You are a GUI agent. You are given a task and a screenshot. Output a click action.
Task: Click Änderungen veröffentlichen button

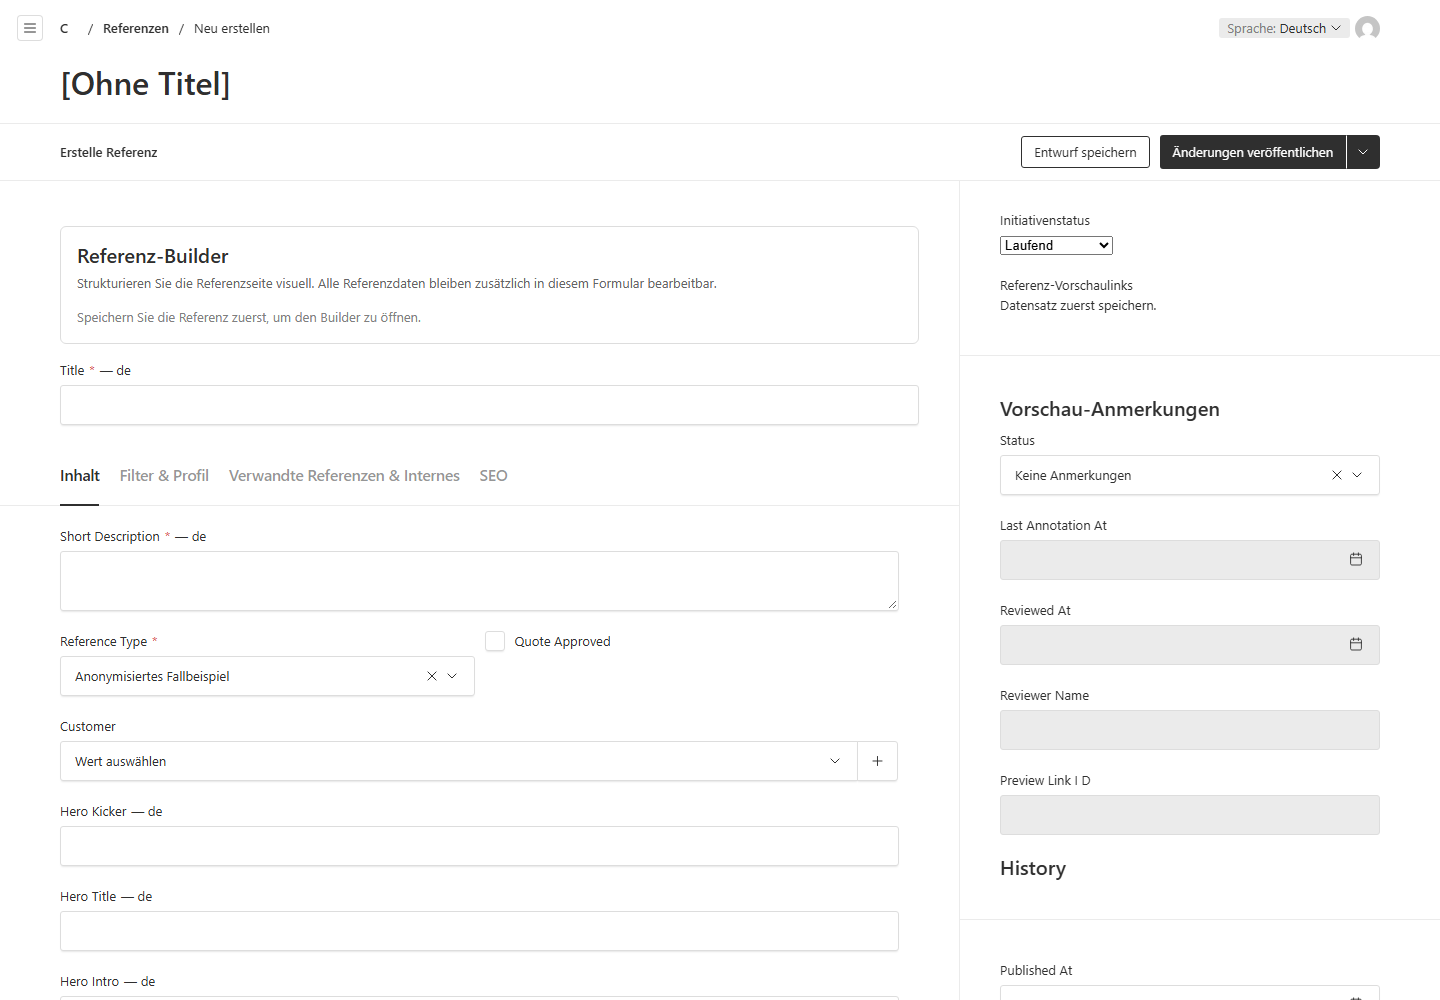(x=1252, y=152)
